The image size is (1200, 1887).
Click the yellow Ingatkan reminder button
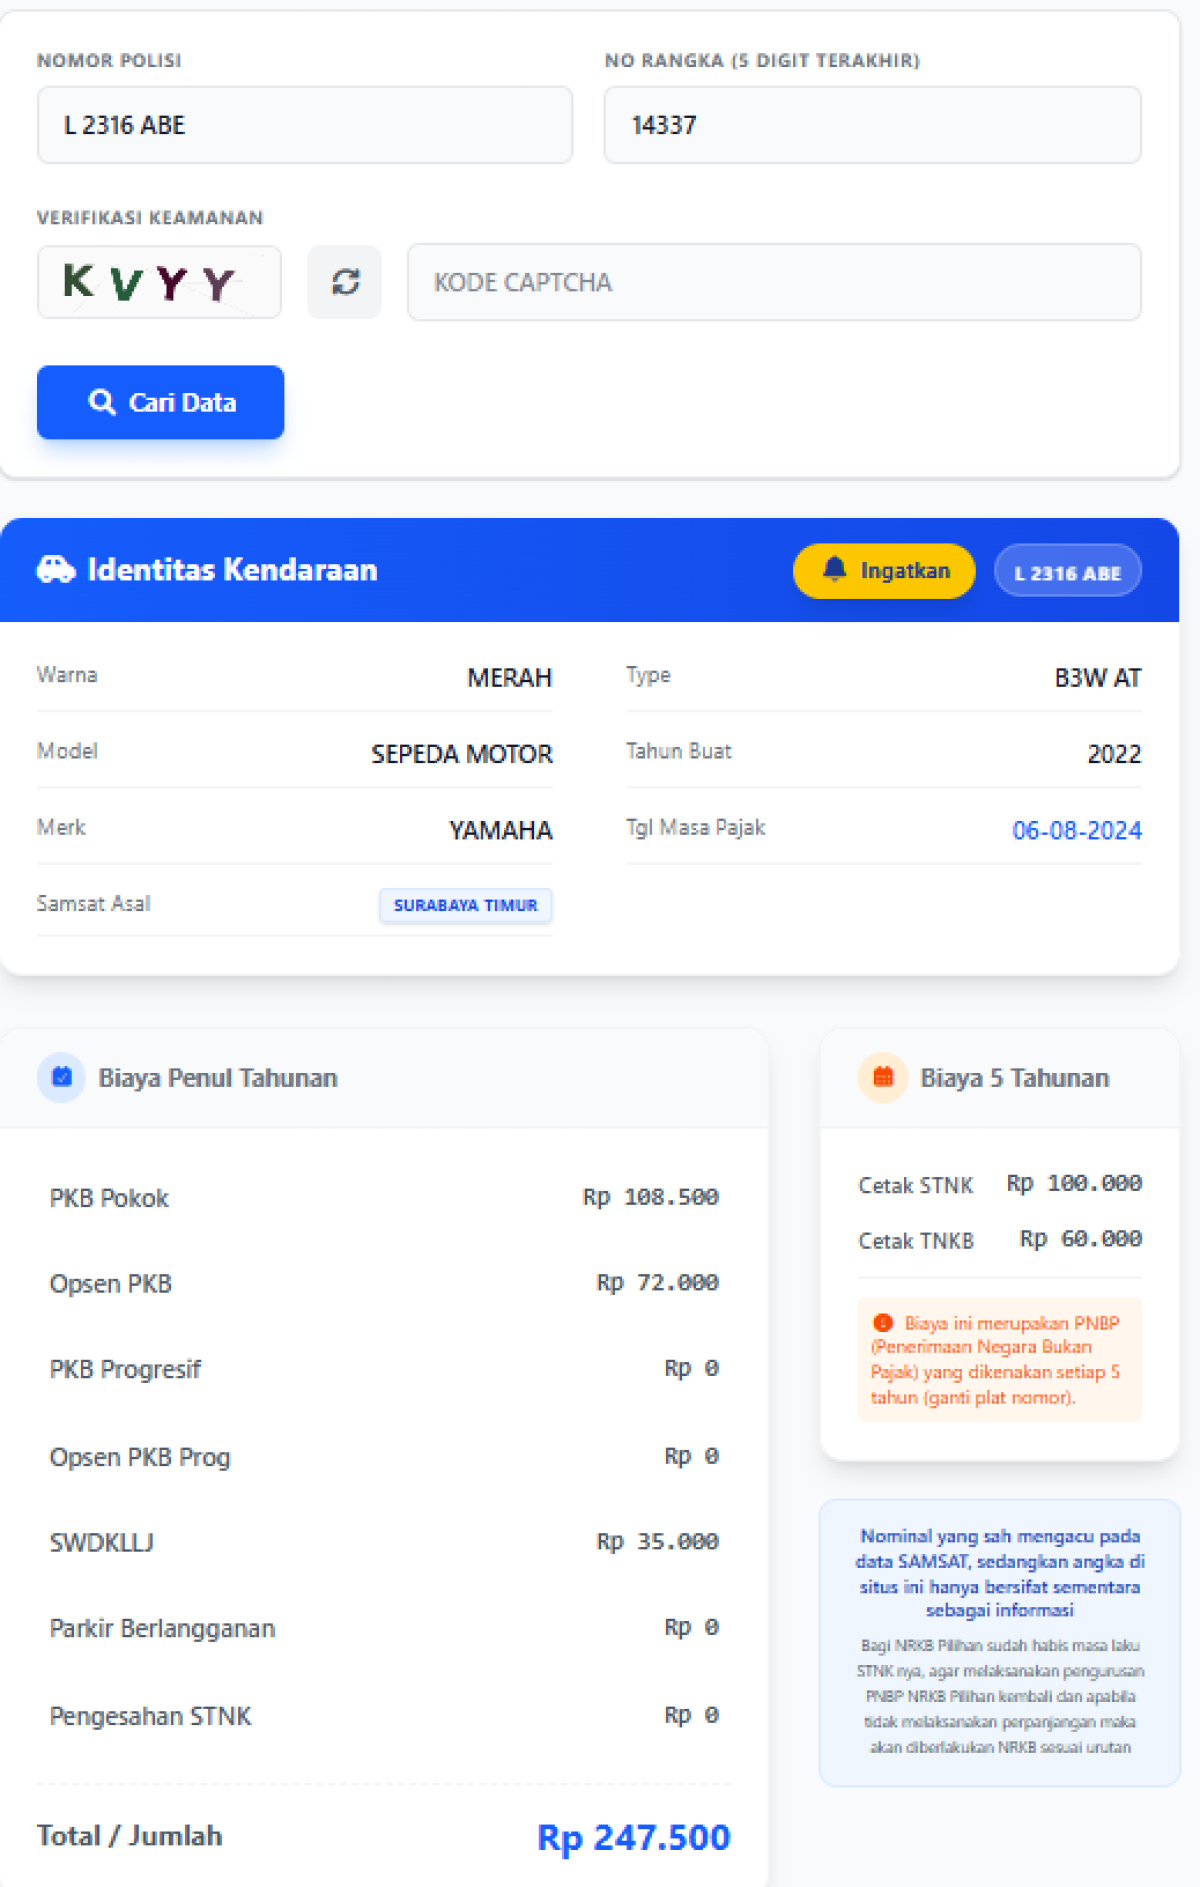pos(884,571)
